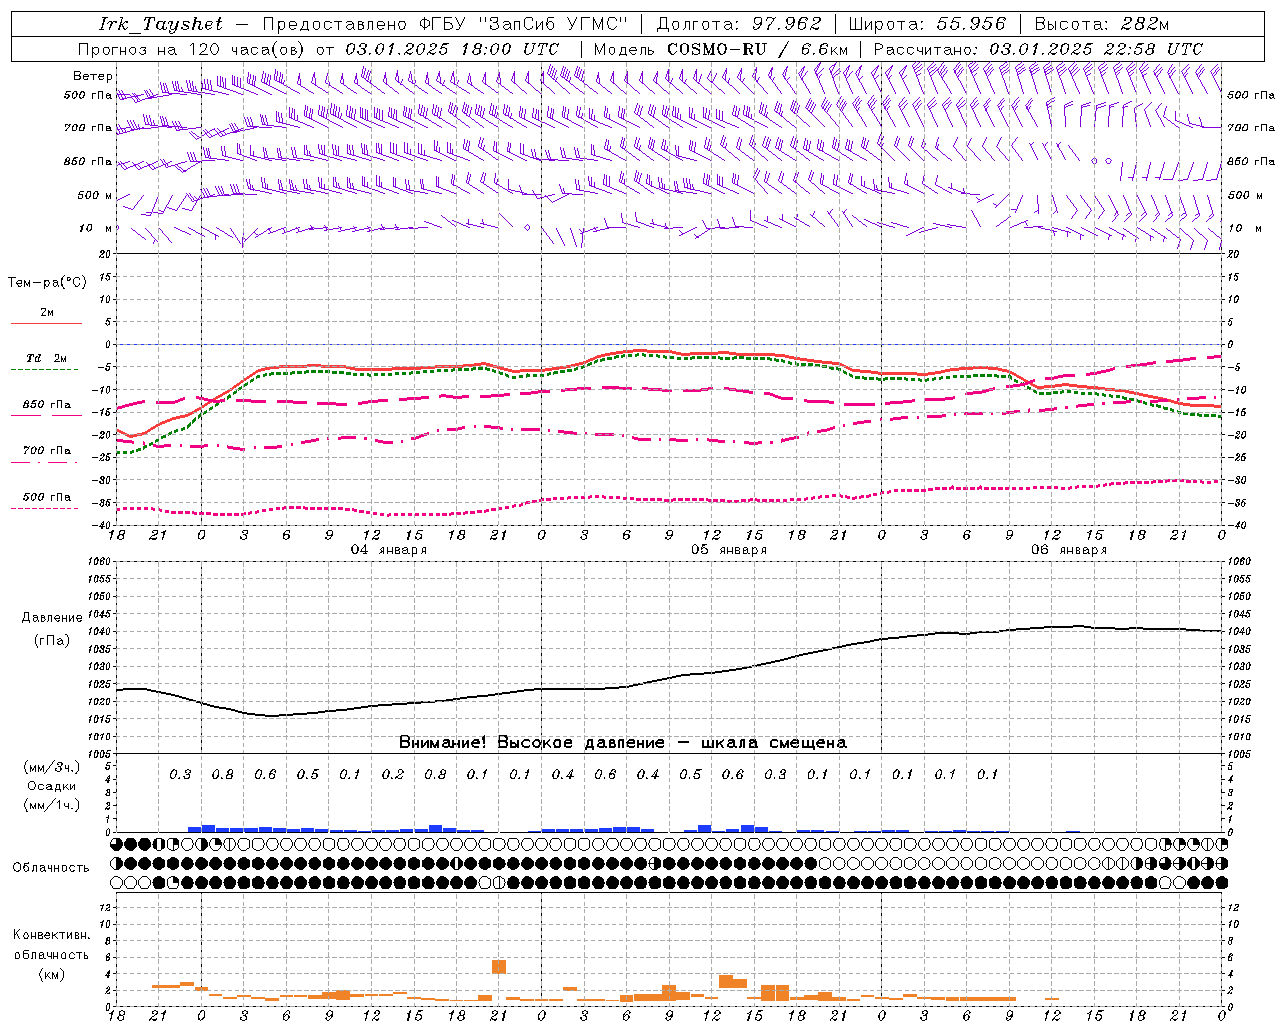
Task: Click the '(гПа)' unit label under Давление
Action: 52,641
